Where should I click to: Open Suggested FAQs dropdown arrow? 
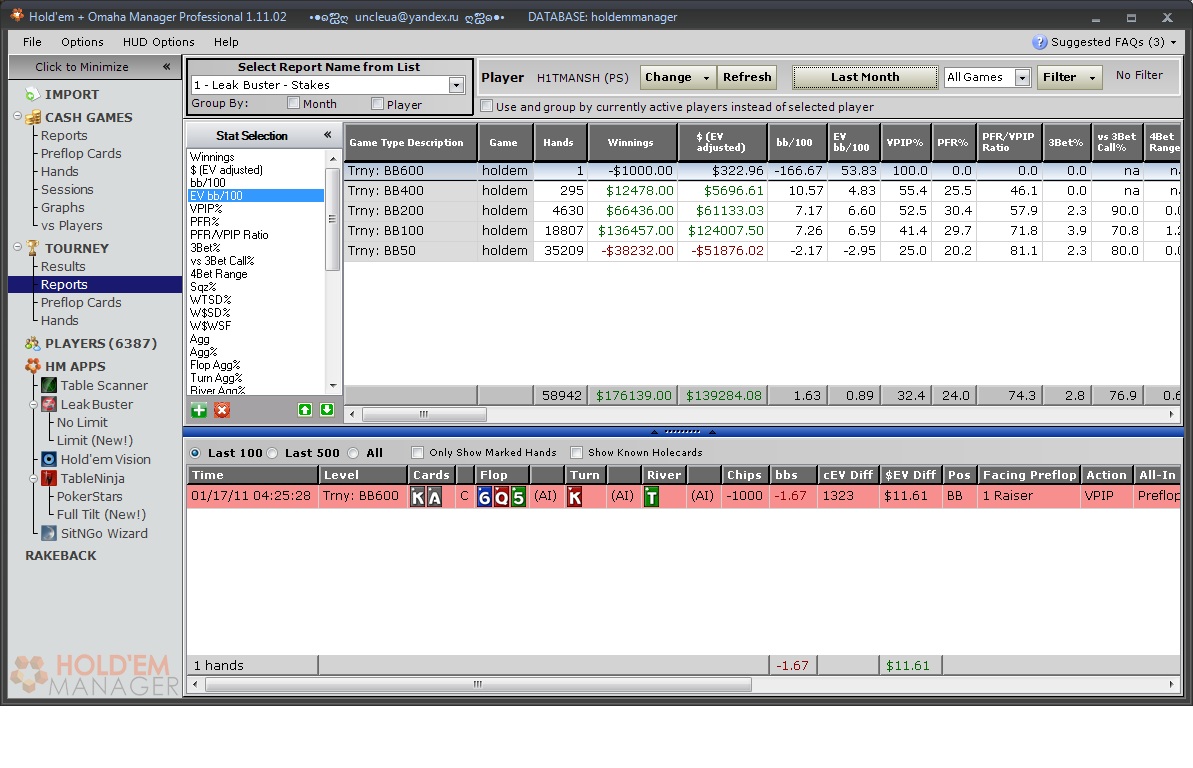coord(1173,43)
